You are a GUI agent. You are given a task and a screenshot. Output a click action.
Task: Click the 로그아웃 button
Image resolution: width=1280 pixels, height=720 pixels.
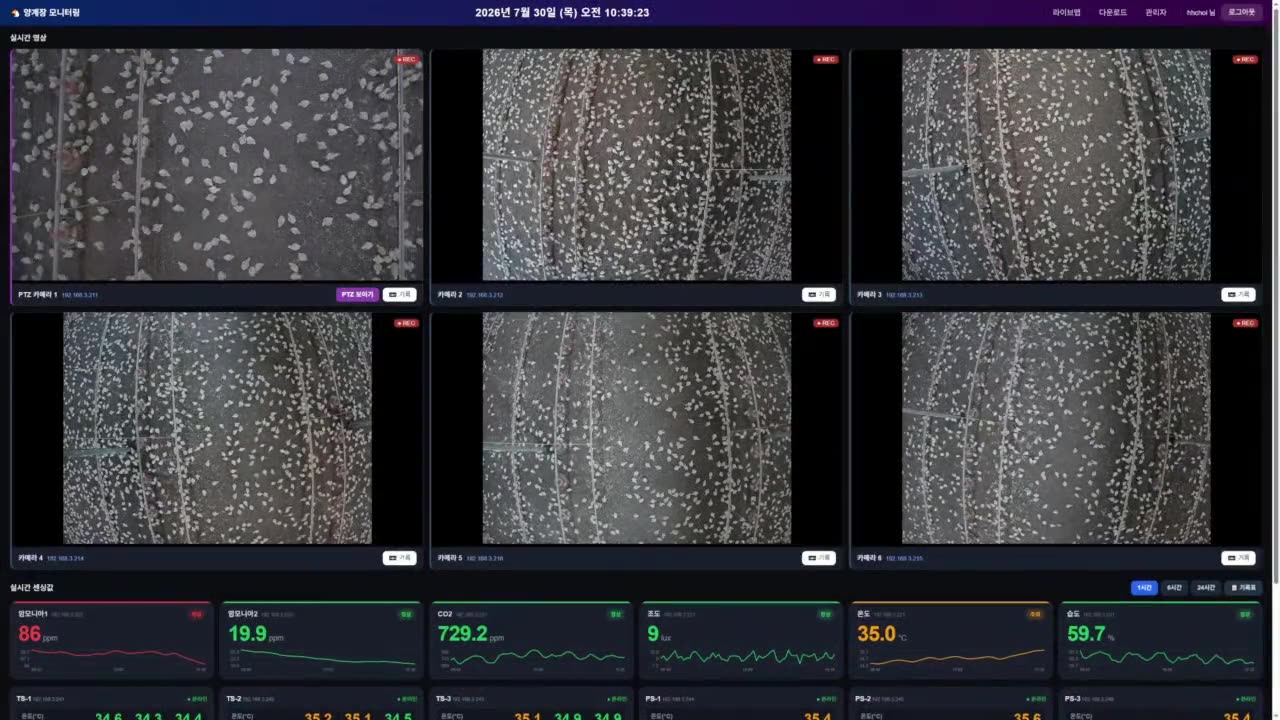[x=1242, y=12]
